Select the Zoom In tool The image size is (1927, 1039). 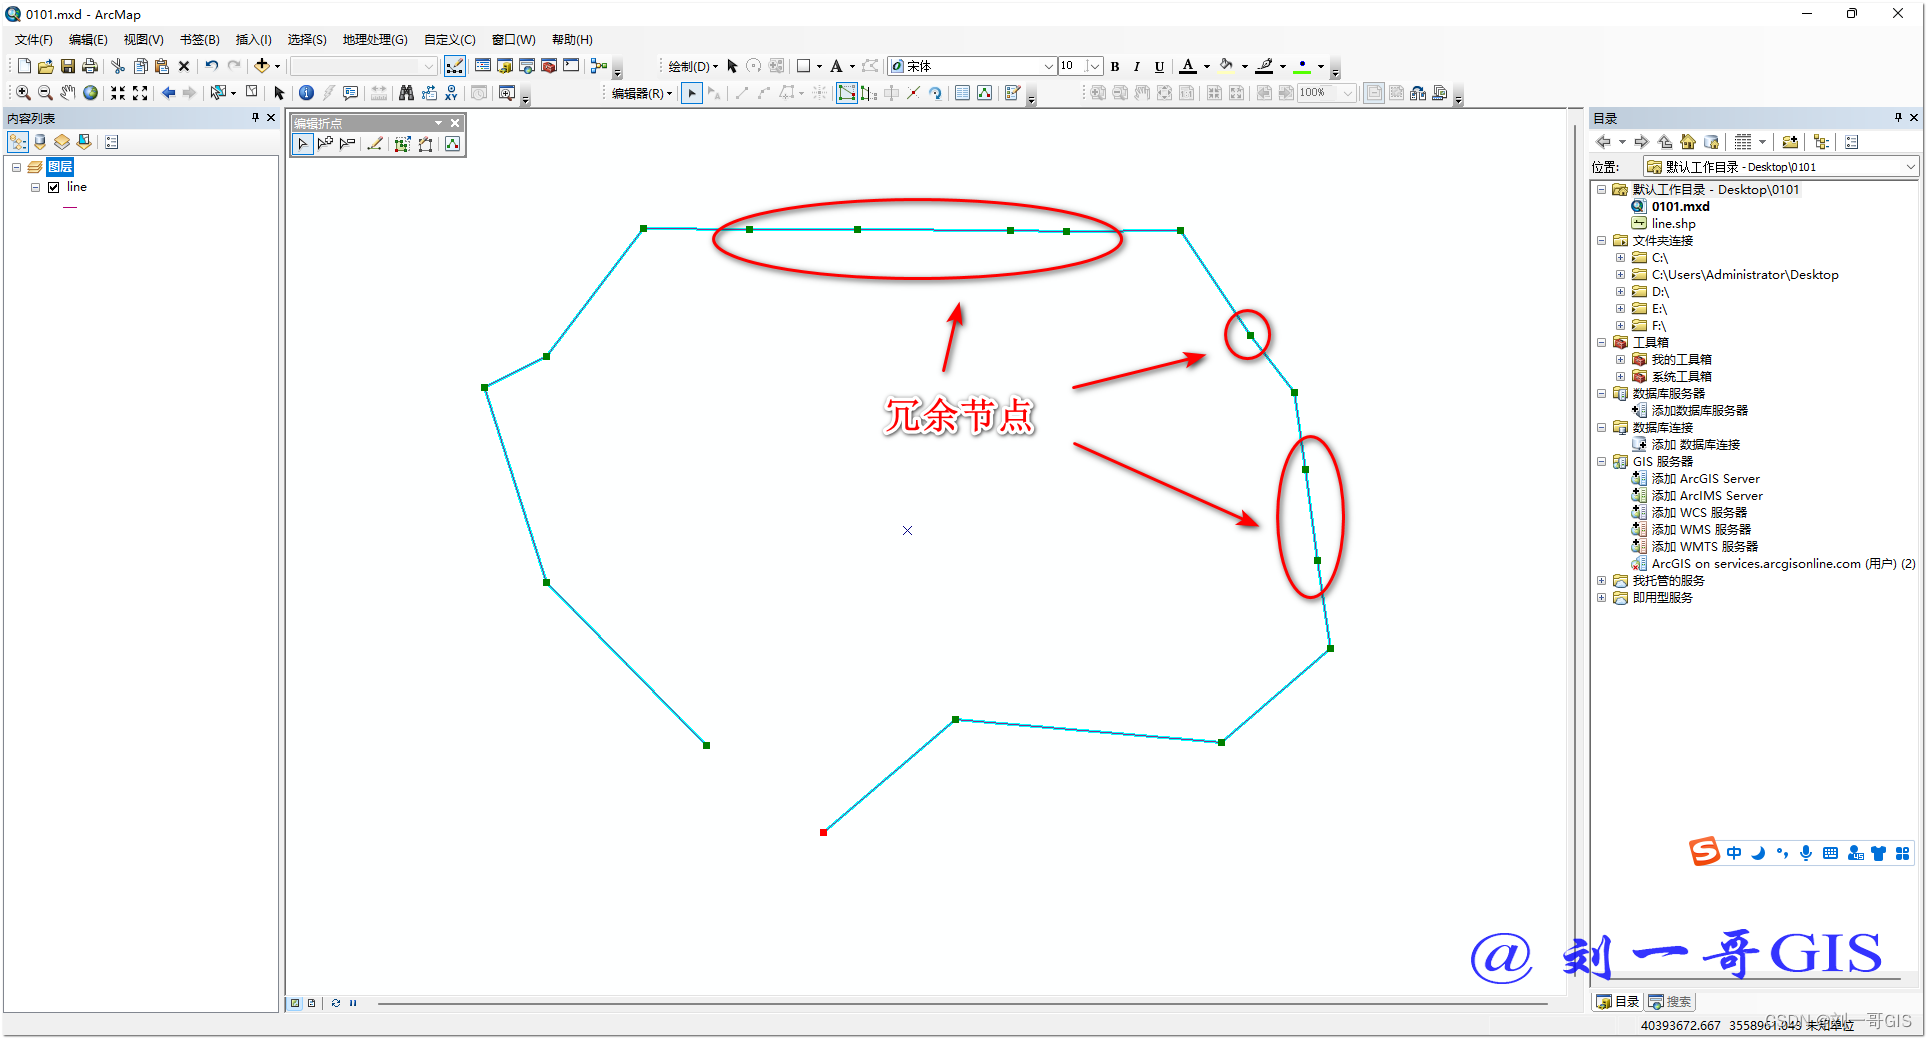pyautogui.click(x=22, y=92)
